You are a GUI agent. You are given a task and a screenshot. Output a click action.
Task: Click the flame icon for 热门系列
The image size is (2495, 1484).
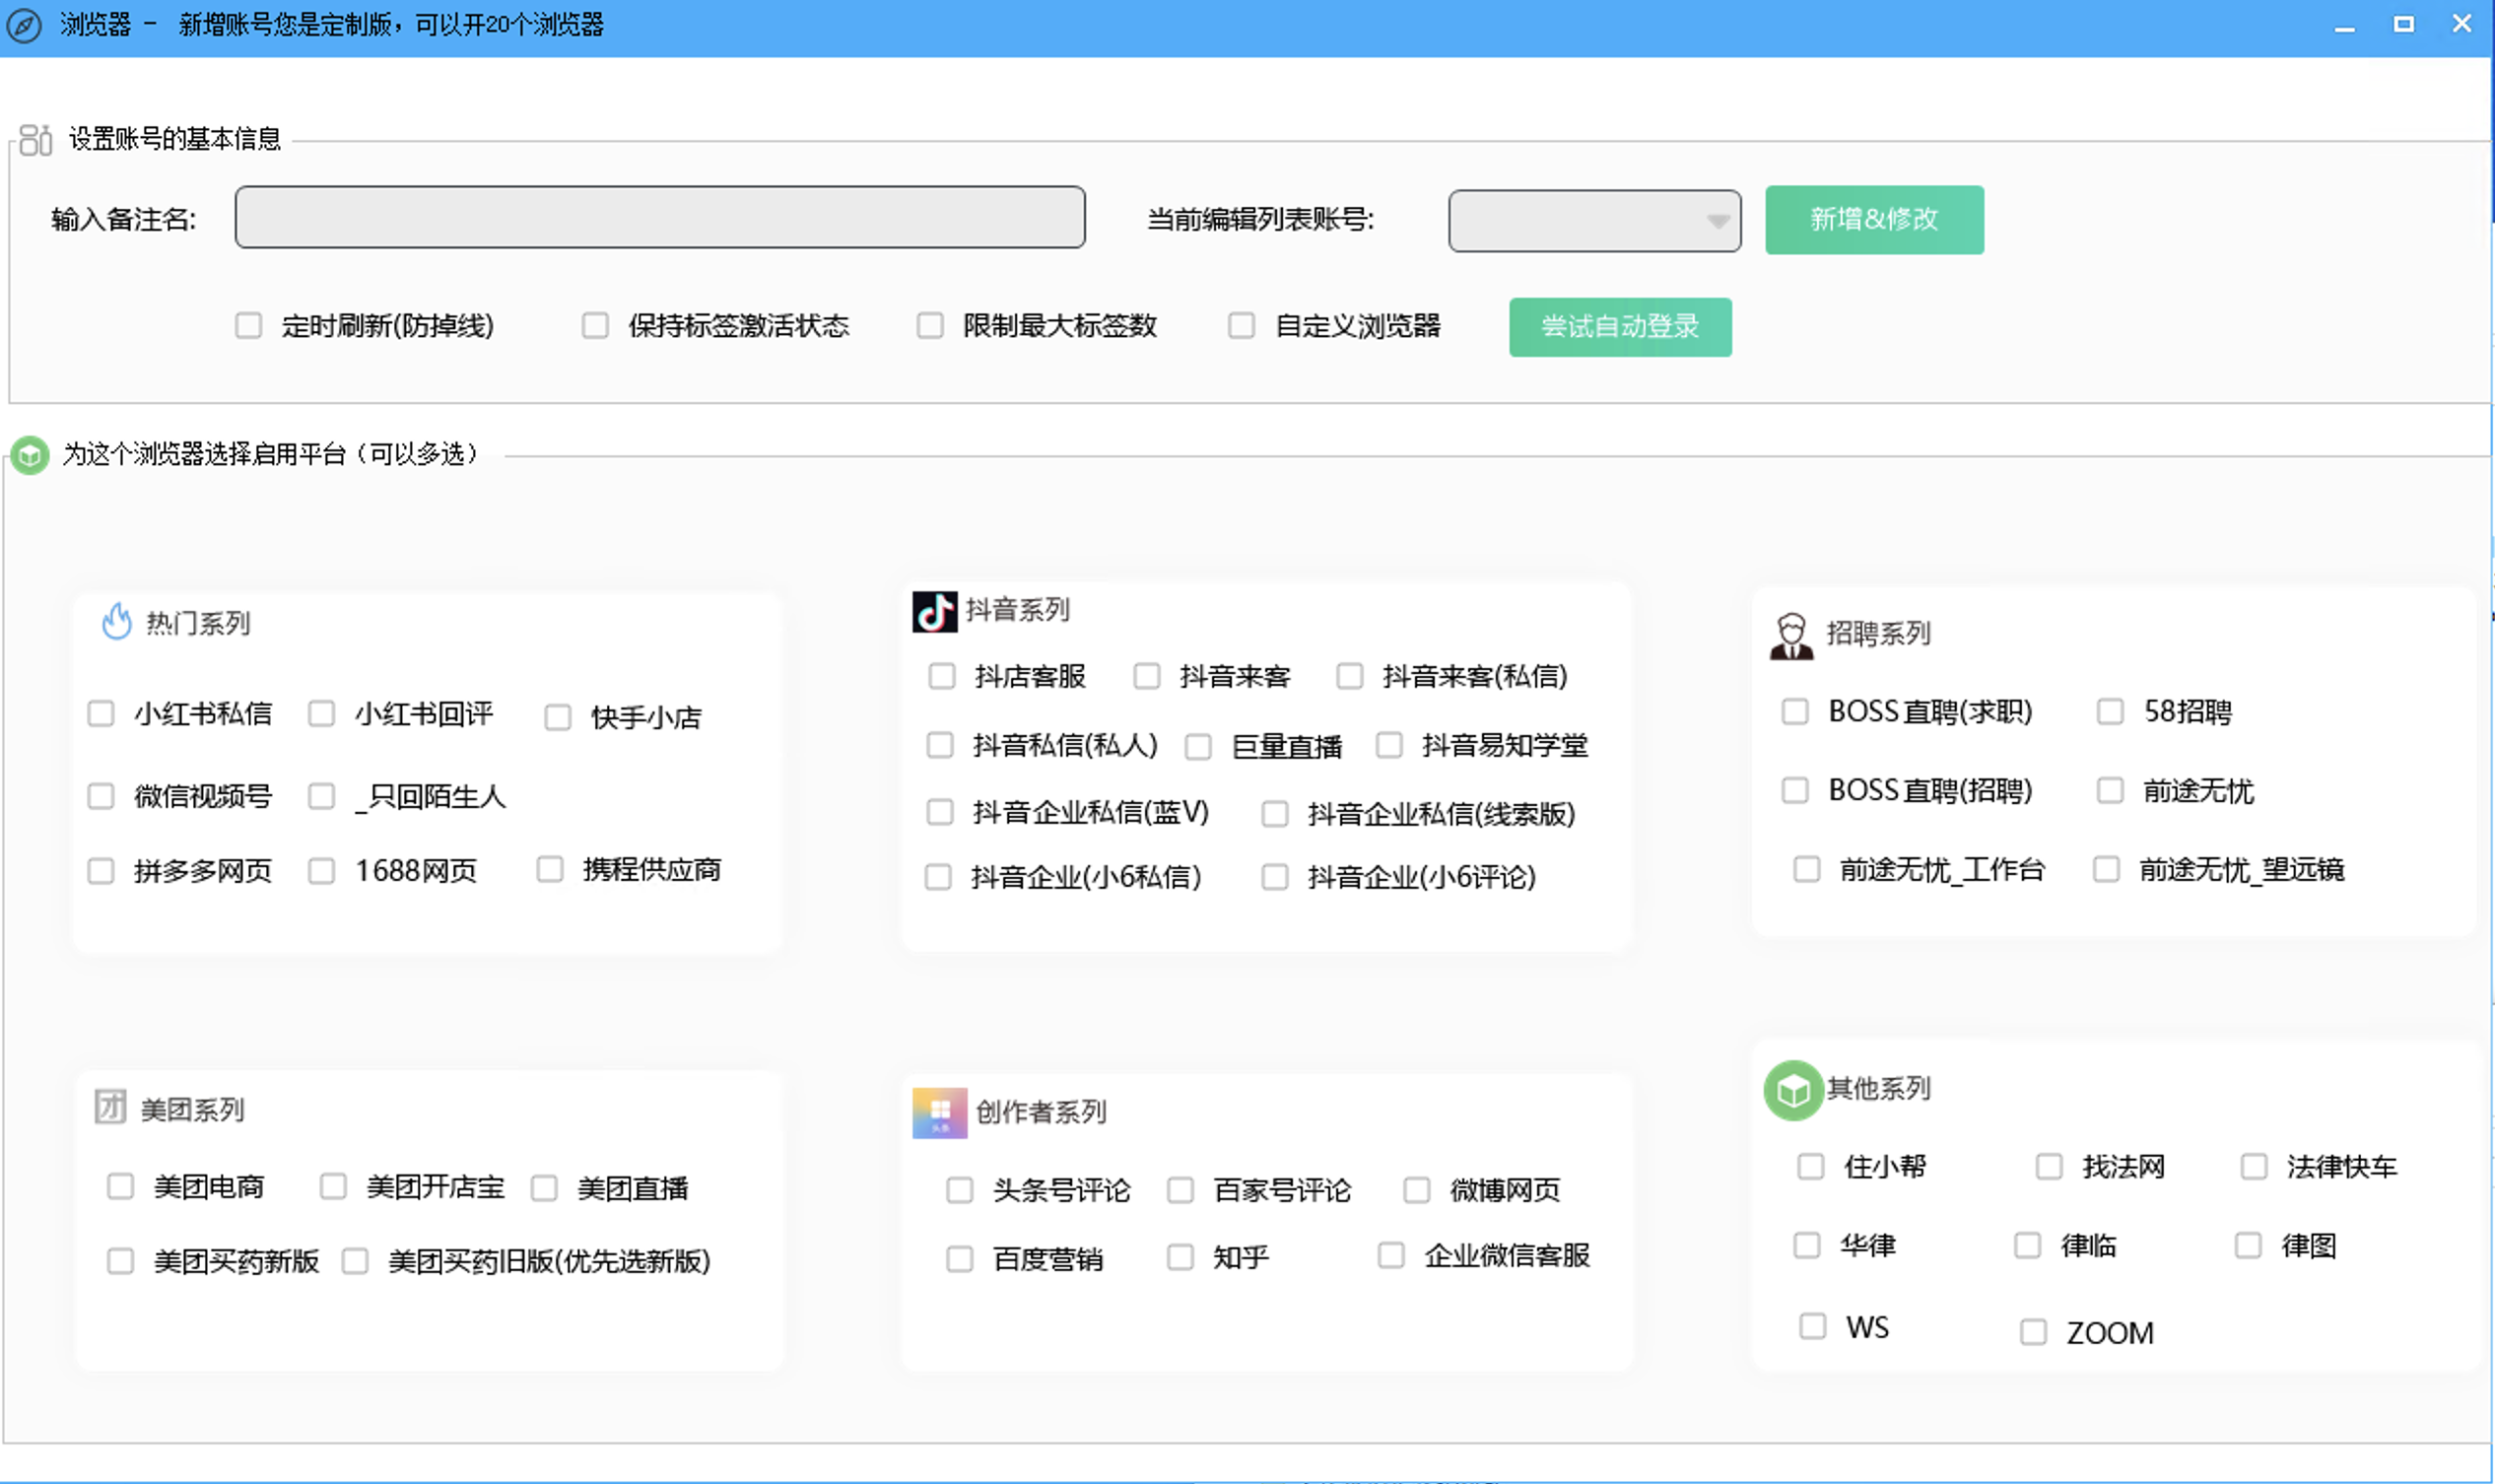pos(117,622)
